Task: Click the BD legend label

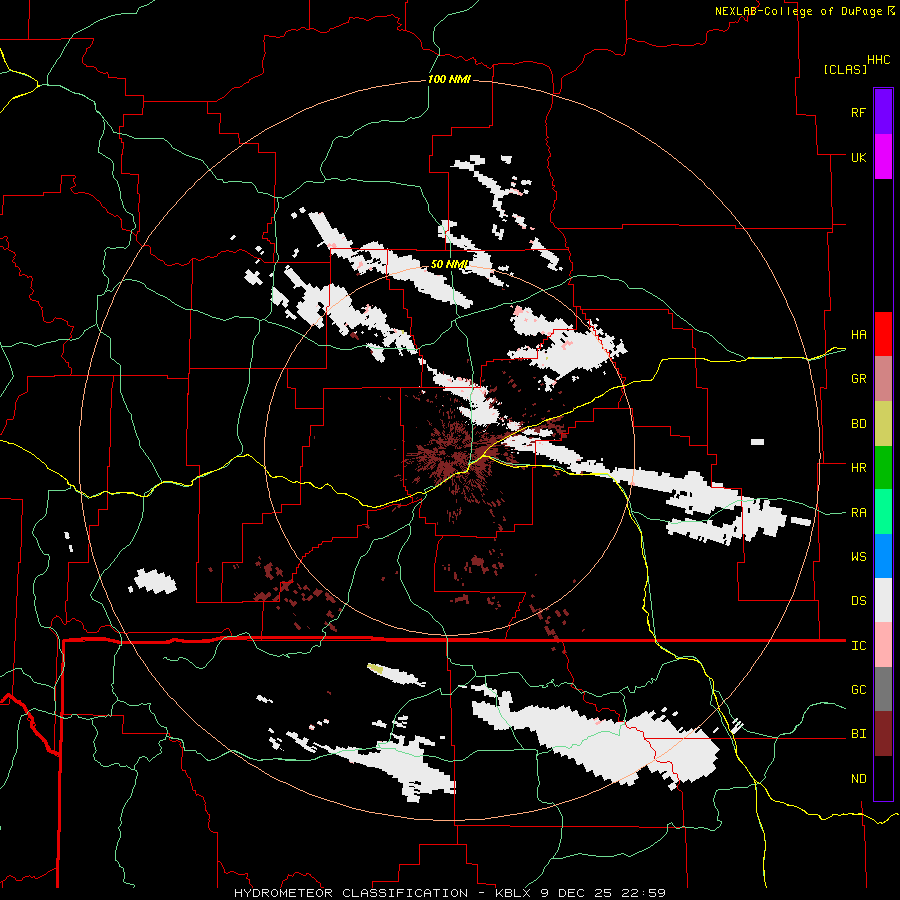Action: pyautogui.click(x=858, y=424)
